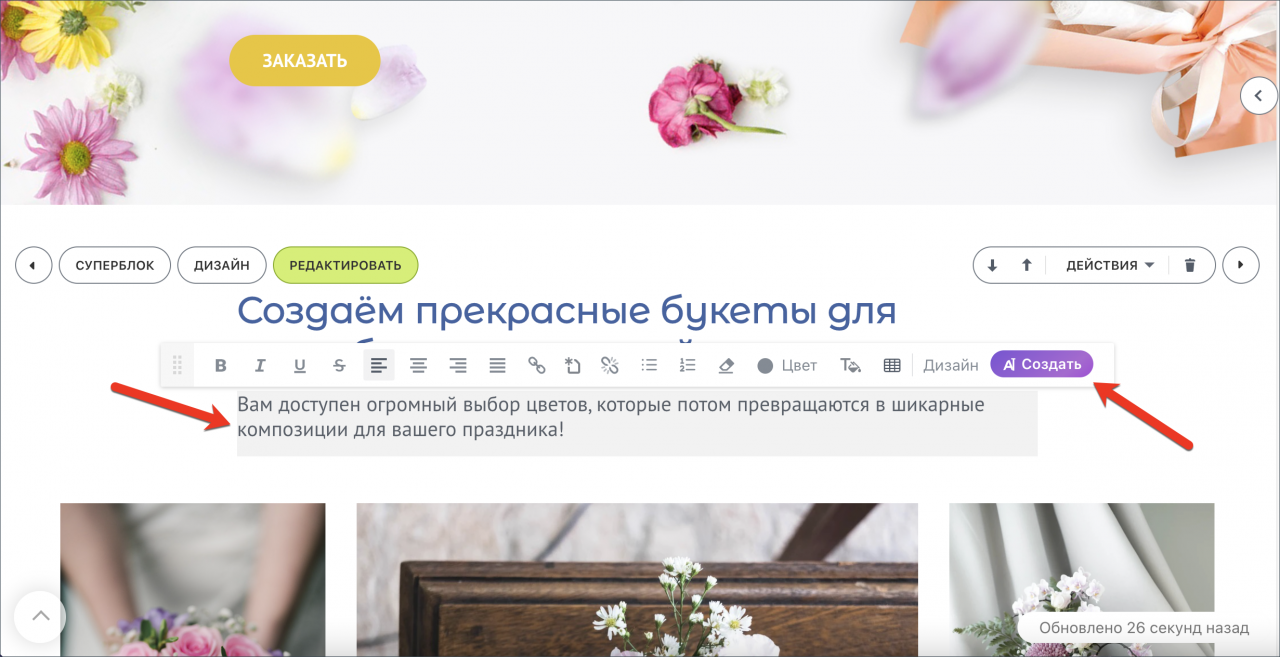
Task: Insert a link with chain icon
Action: tap(537, 365)
